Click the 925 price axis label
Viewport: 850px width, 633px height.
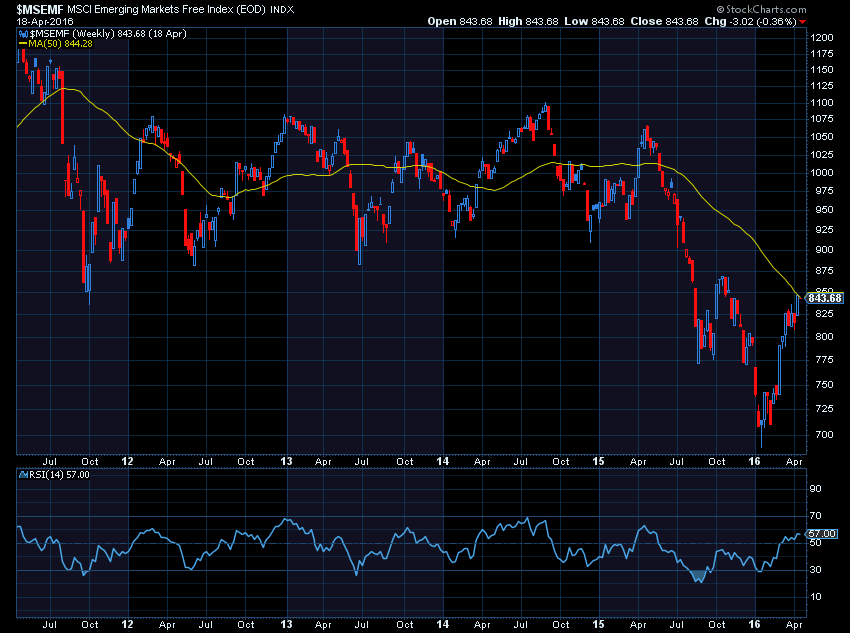[825, 230]
